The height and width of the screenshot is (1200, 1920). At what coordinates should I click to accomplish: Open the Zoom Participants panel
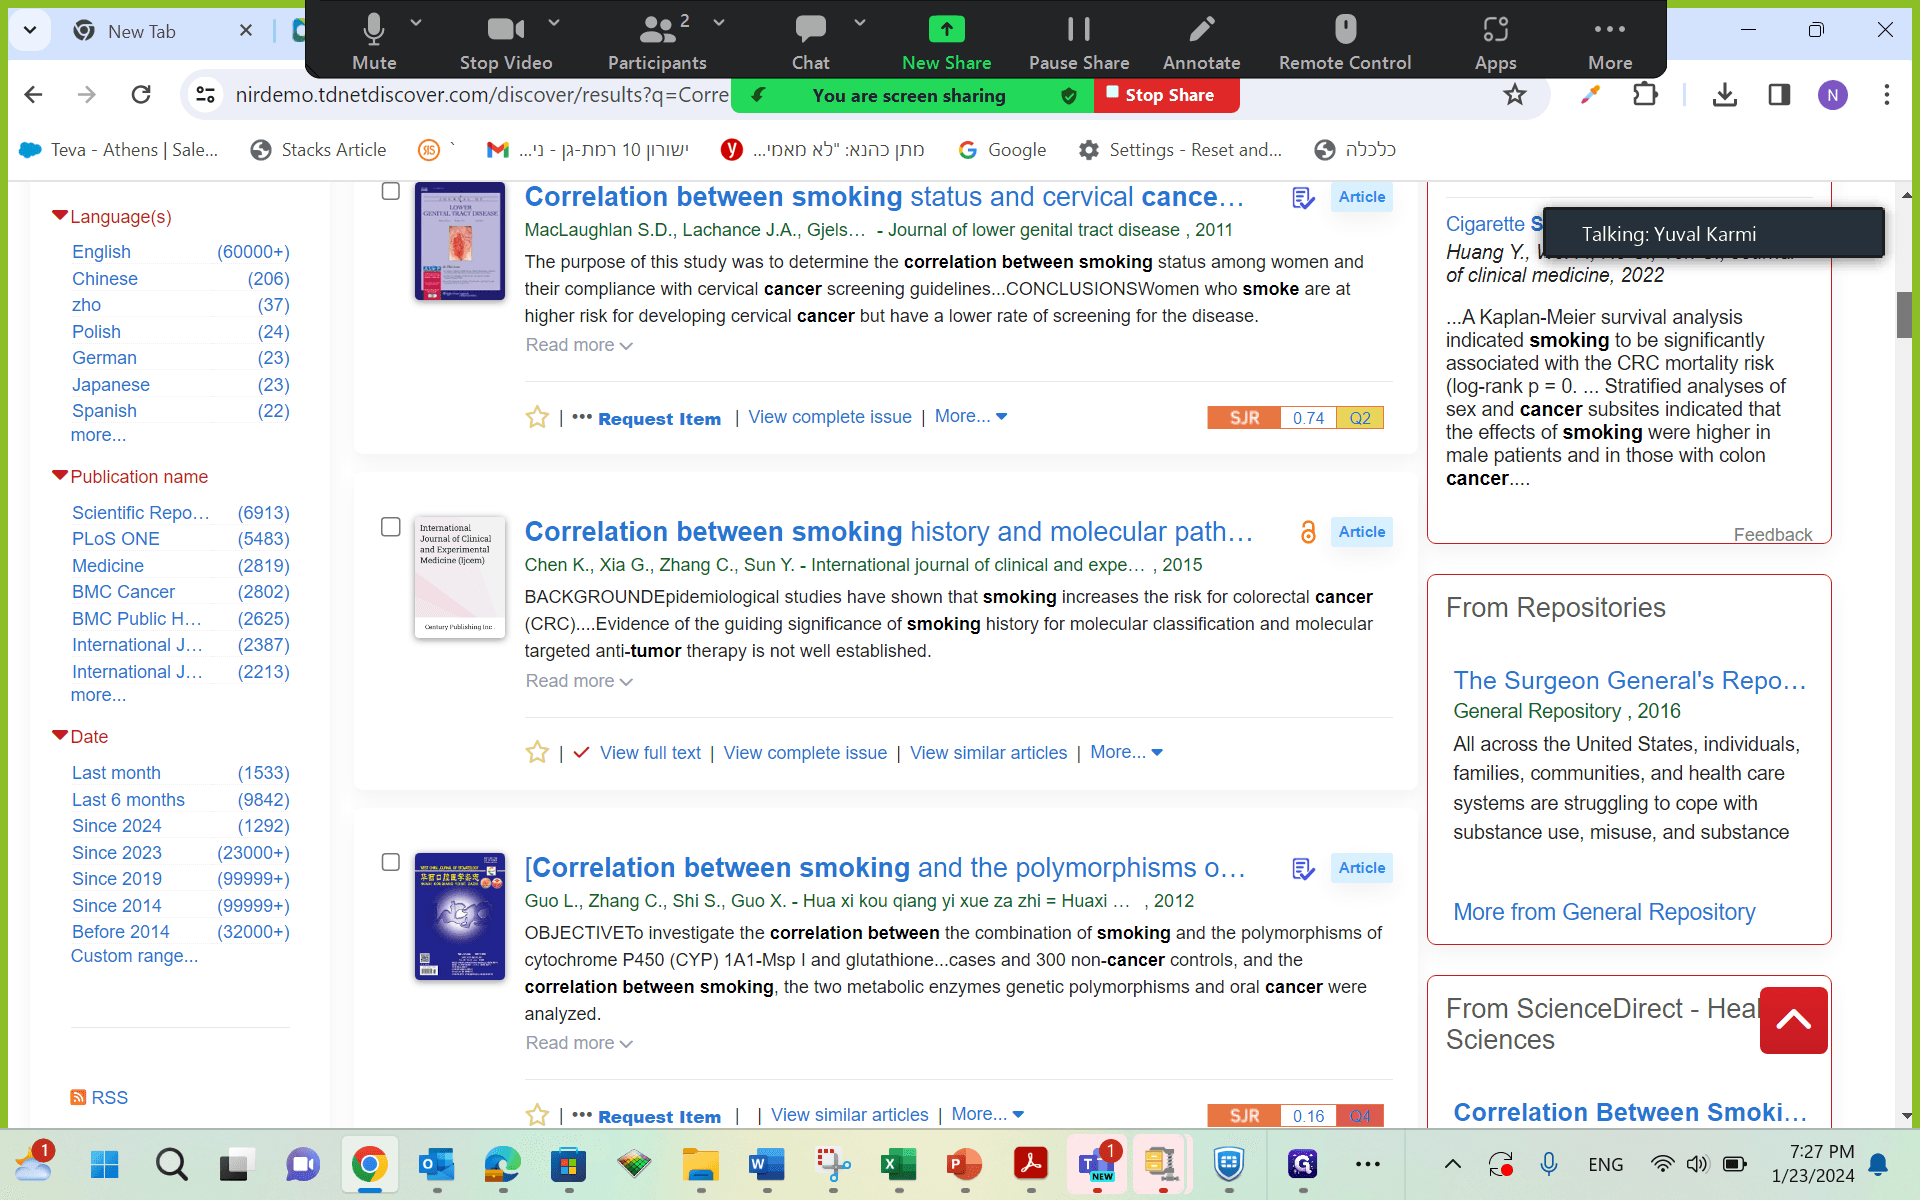(x=657, y=42)
